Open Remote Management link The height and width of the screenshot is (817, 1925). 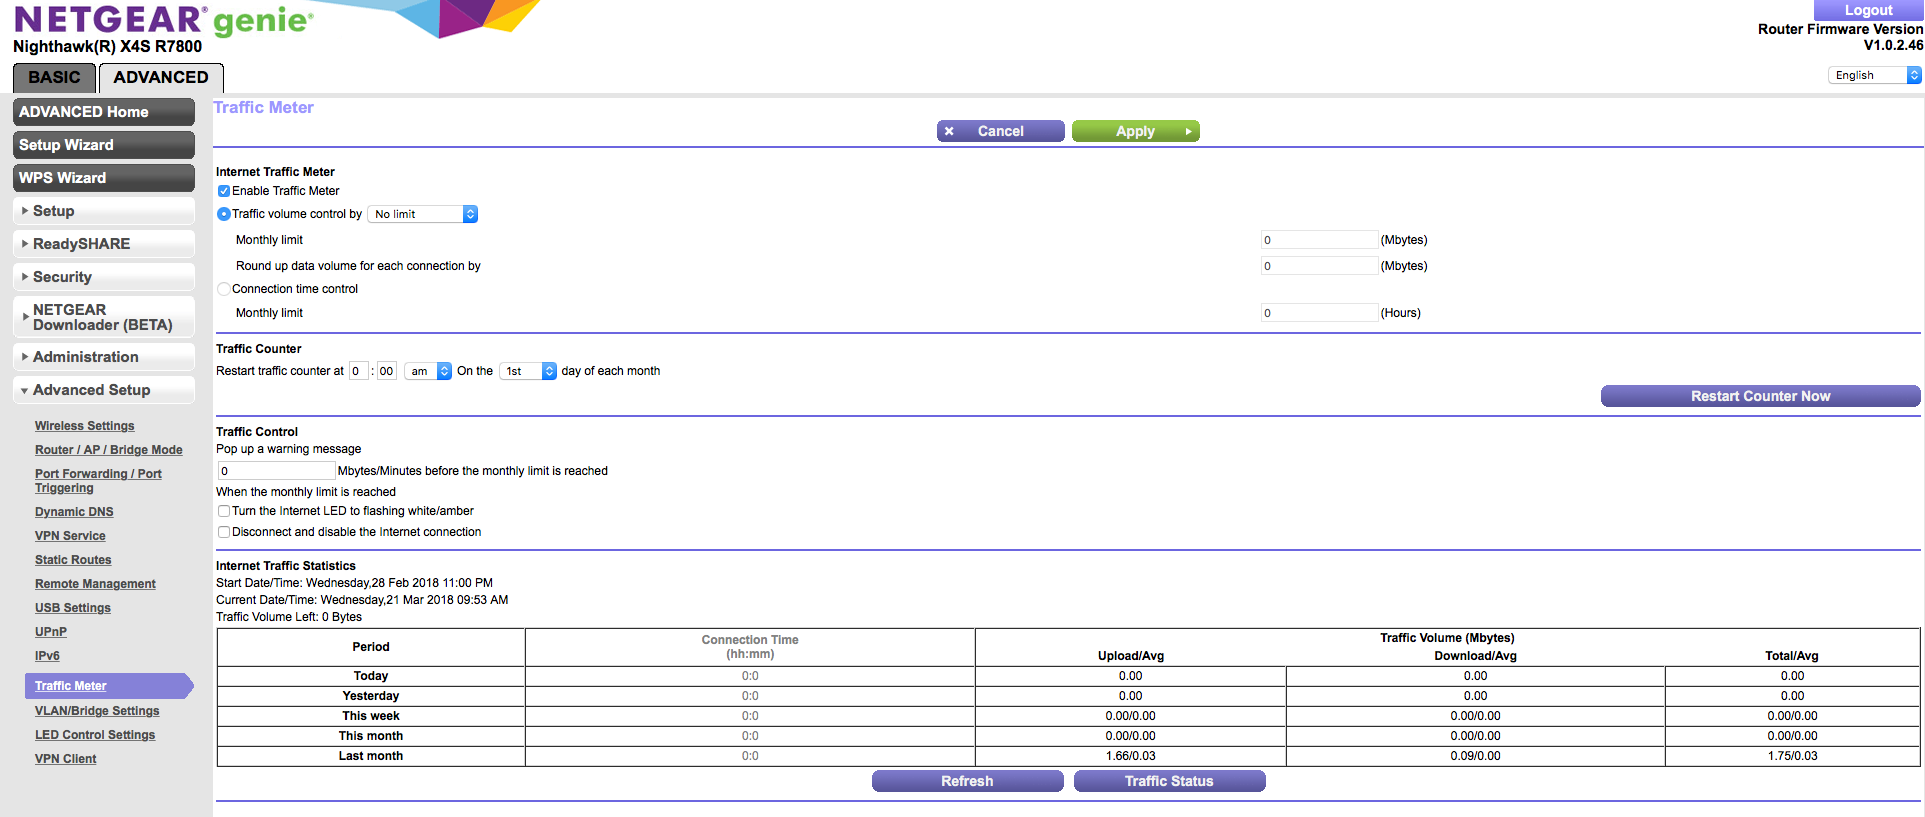tap(95, 584)
